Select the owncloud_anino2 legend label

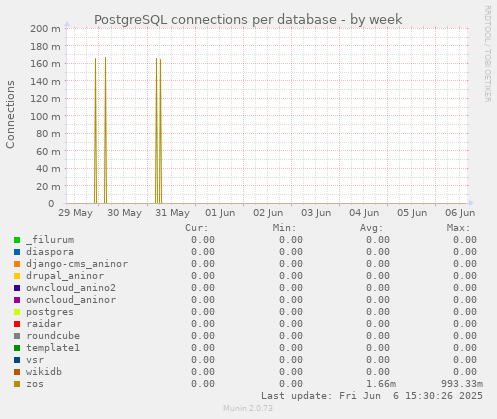[71, 288]
